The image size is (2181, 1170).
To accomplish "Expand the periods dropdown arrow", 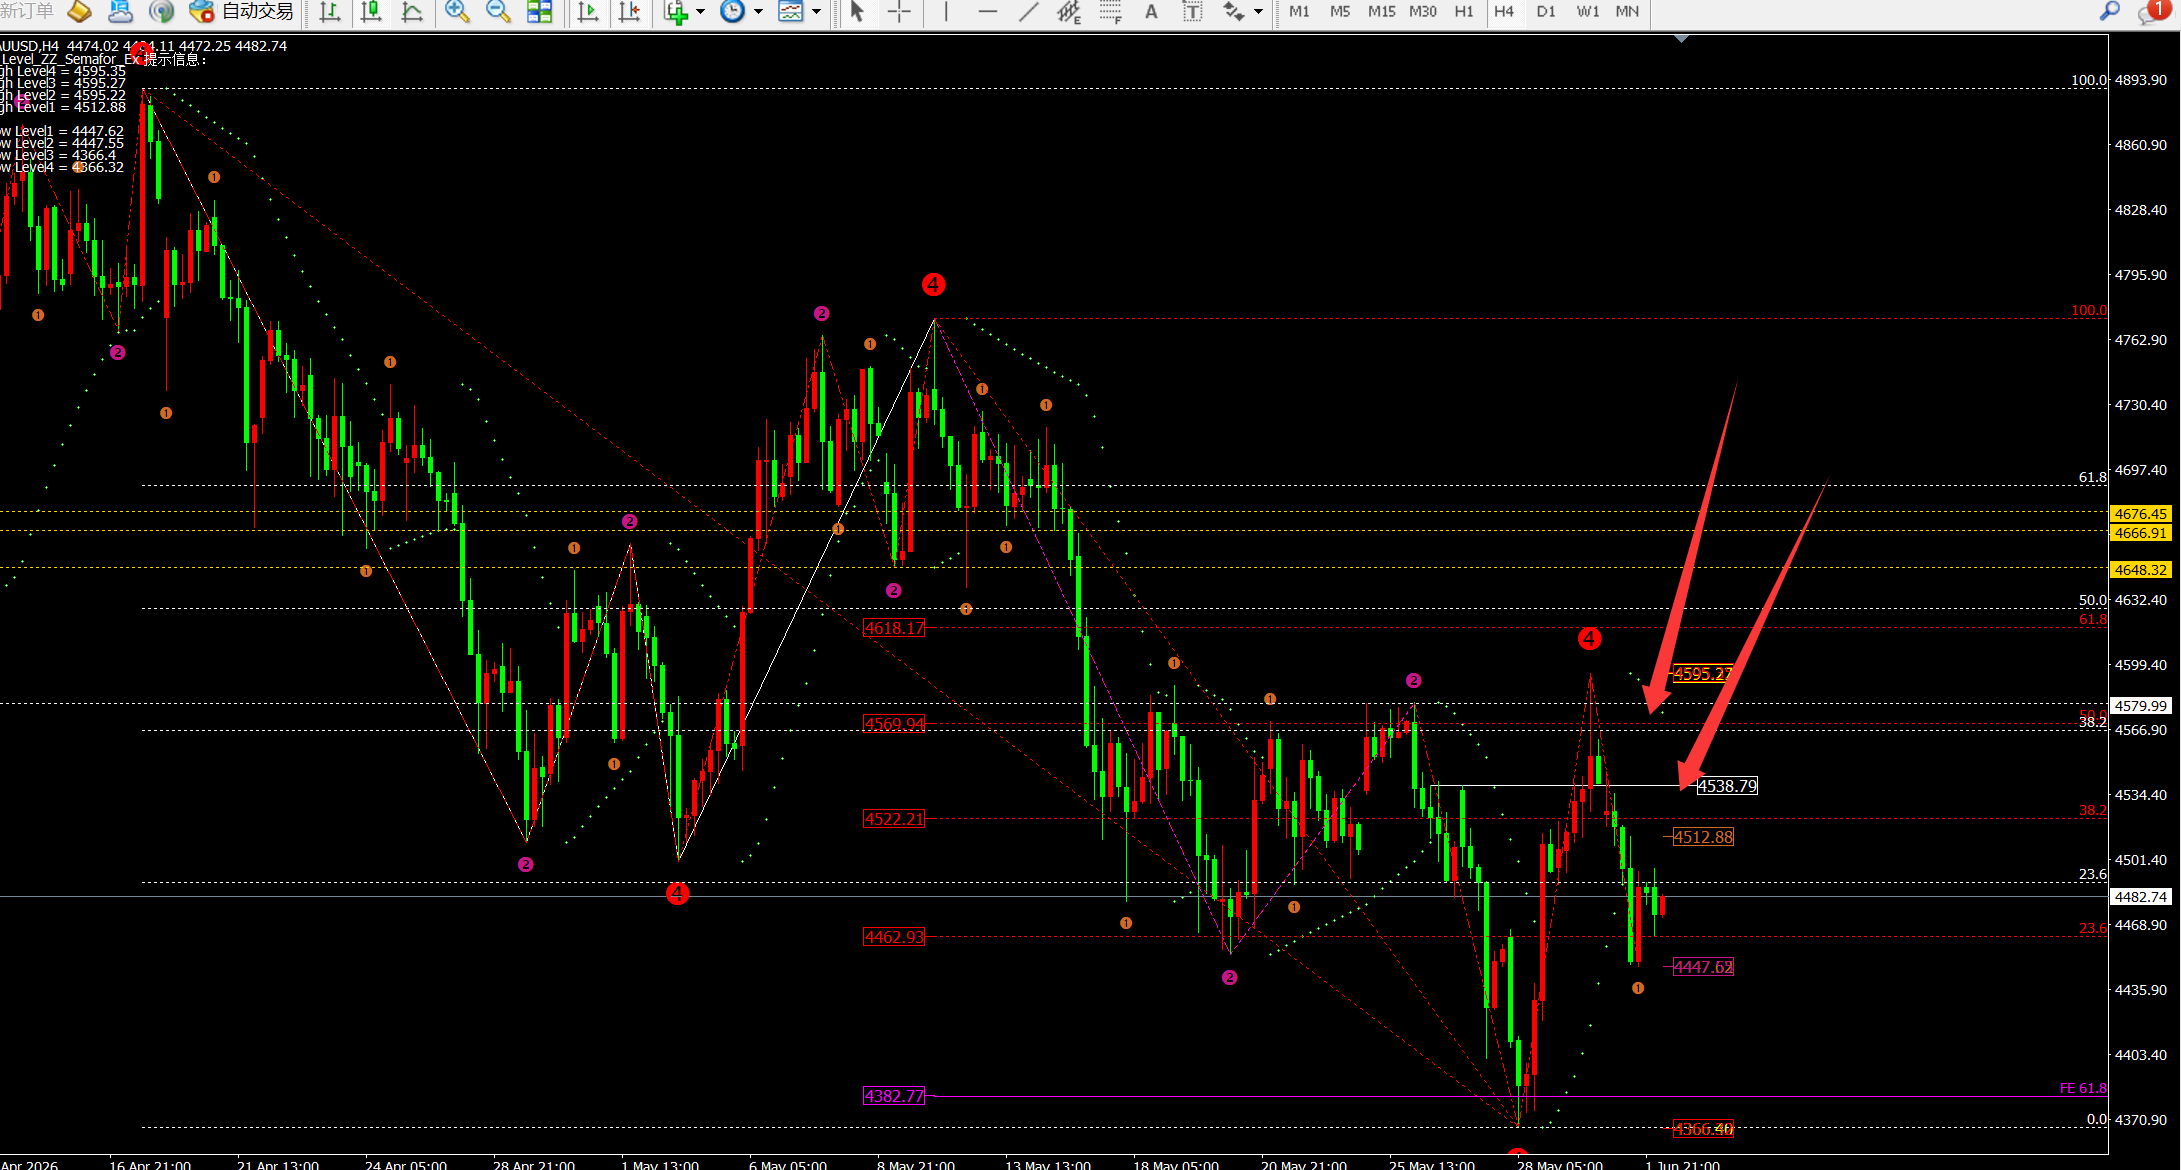I will pos(758,12).
